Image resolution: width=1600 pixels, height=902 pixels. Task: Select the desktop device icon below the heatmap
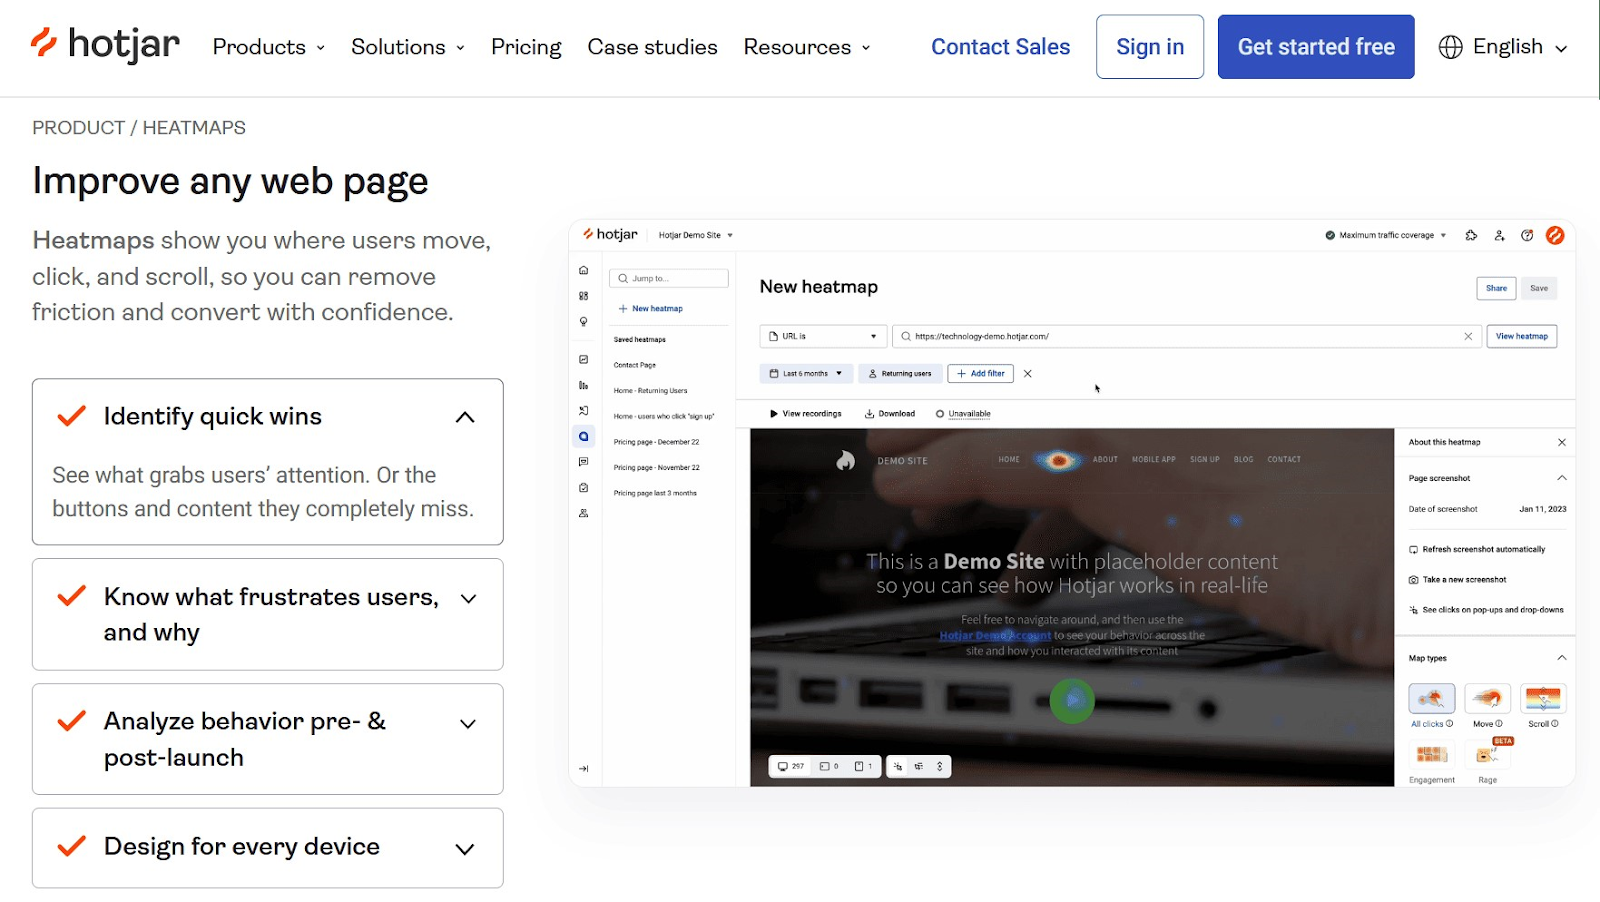tap(783, 766)
